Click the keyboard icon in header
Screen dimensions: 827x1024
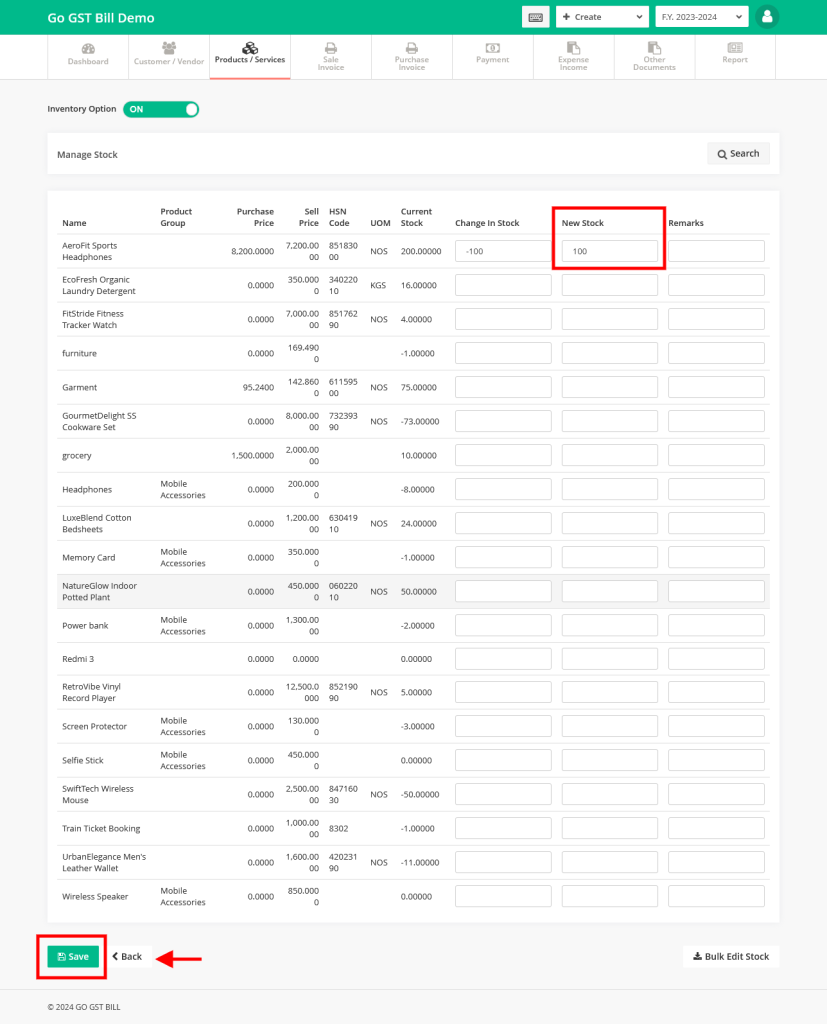536,17
